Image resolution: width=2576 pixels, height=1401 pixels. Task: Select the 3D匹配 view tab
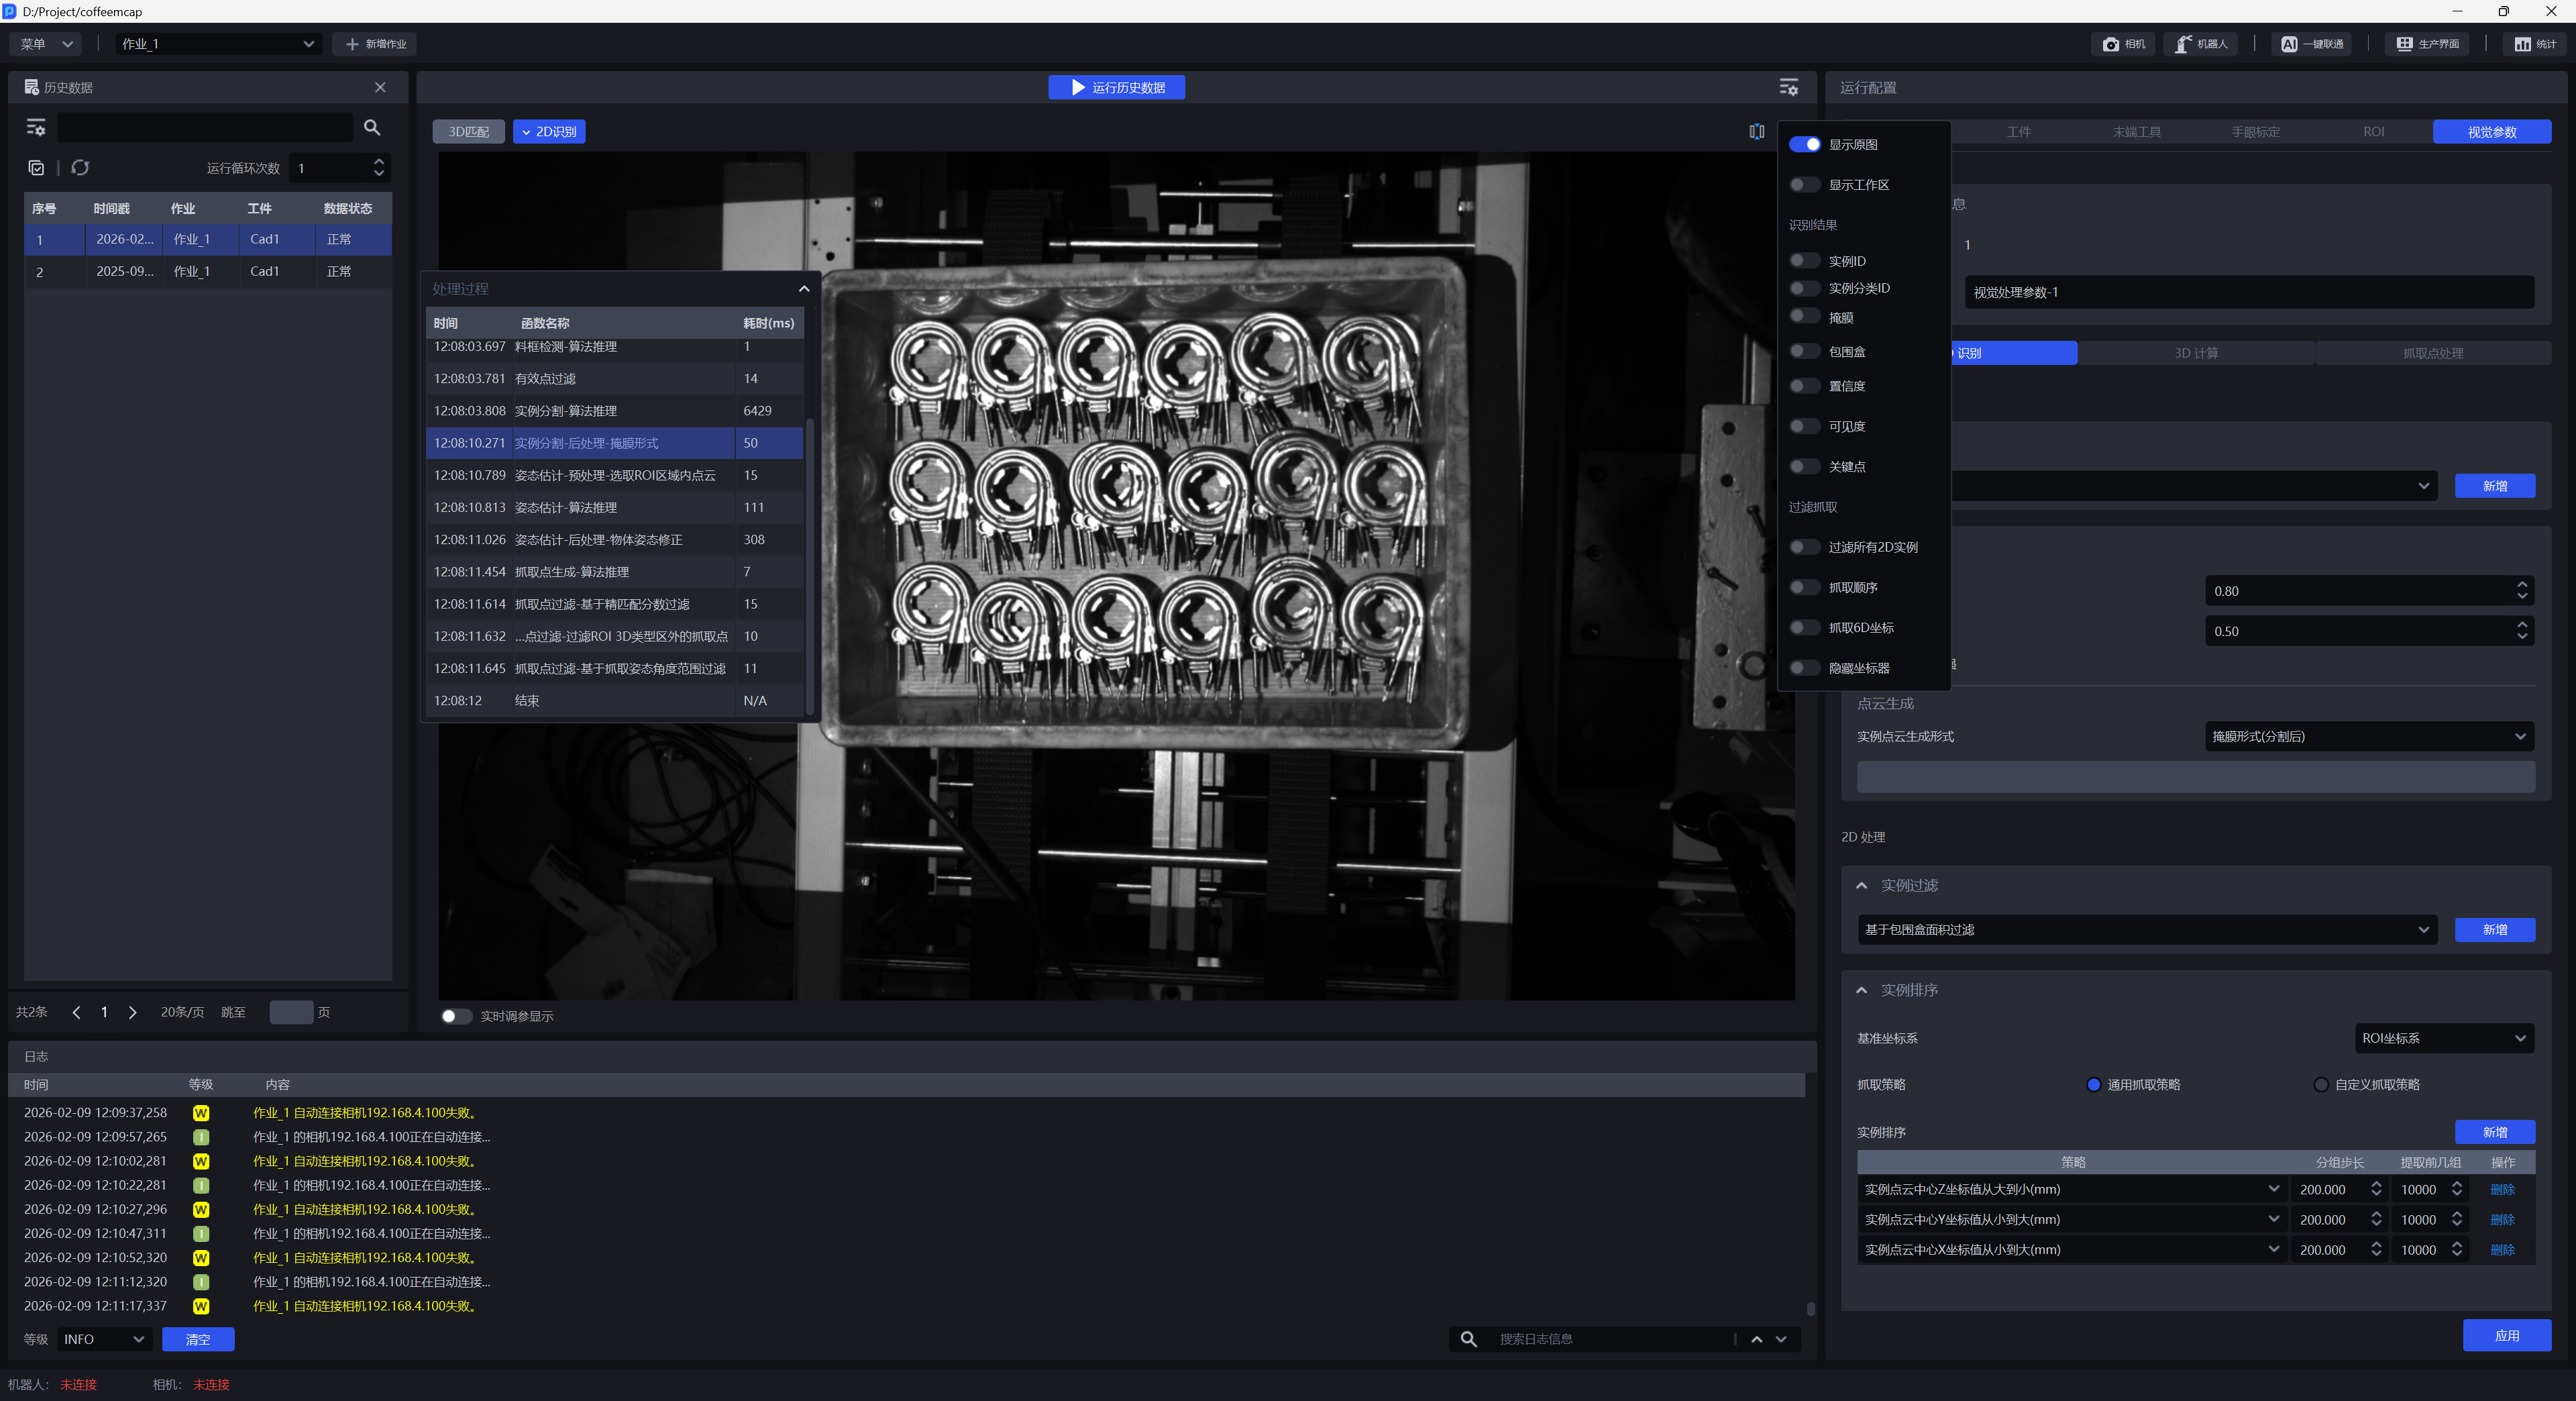click(x=468, y=132)
